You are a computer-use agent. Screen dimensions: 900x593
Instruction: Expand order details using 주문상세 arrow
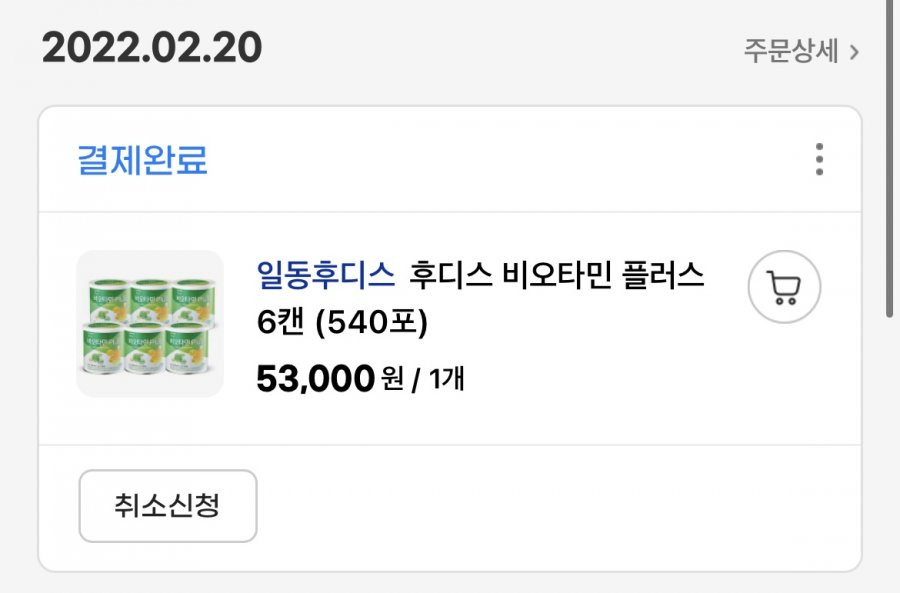[x=855, y=52]
